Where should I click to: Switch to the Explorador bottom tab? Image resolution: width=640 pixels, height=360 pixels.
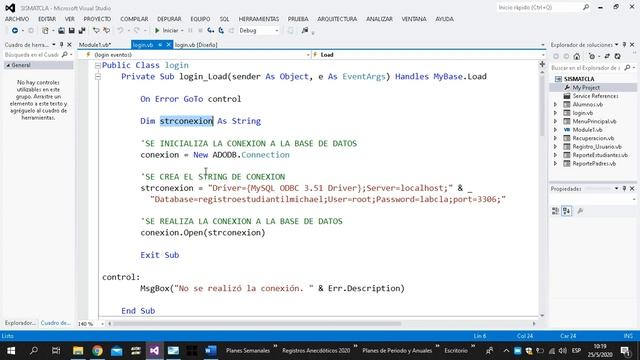(x=20, y=323)
